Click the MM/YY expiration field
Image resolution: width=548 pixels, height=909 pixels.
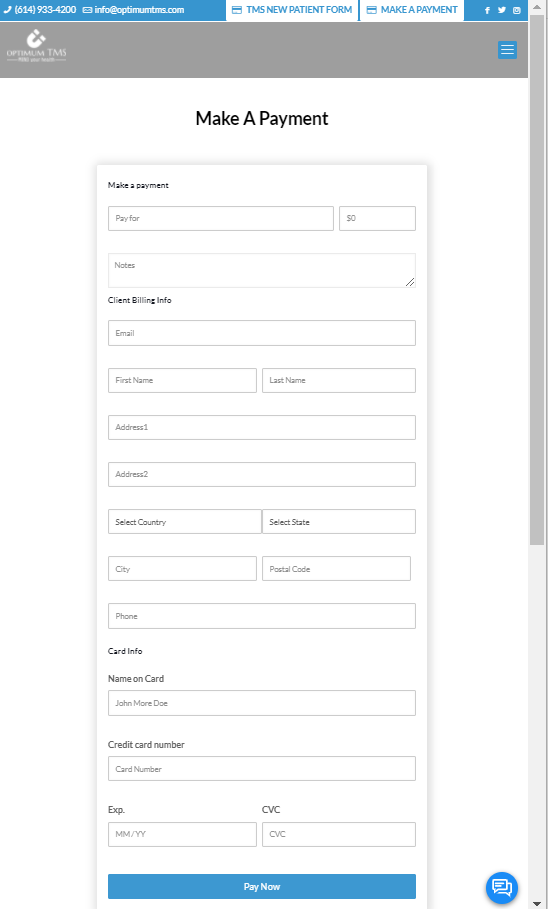point(182,834)
